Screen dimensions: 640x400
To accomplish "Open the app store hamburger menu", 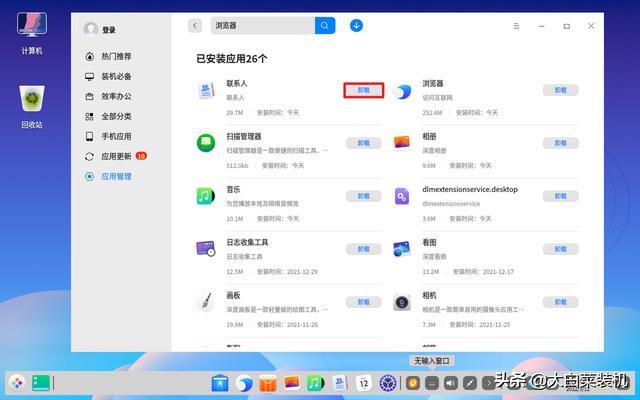I will coord(516,26).
